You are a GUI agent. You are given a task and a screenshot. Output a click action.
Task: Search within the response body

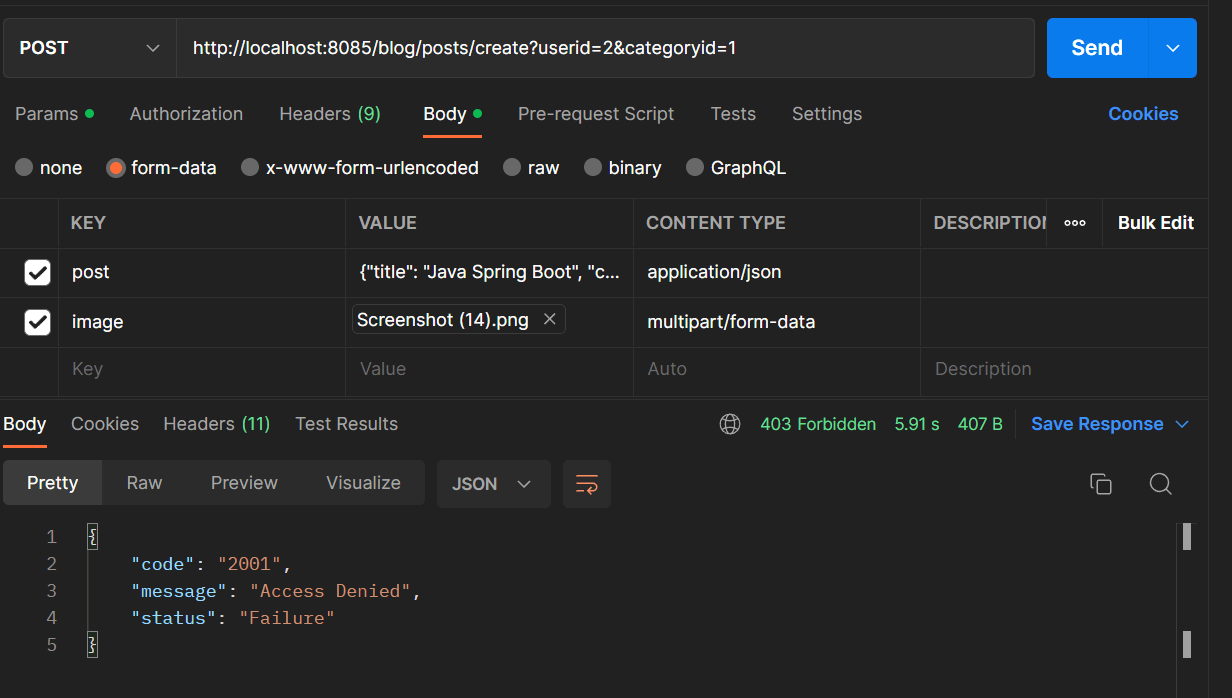tap(1160, 483)
